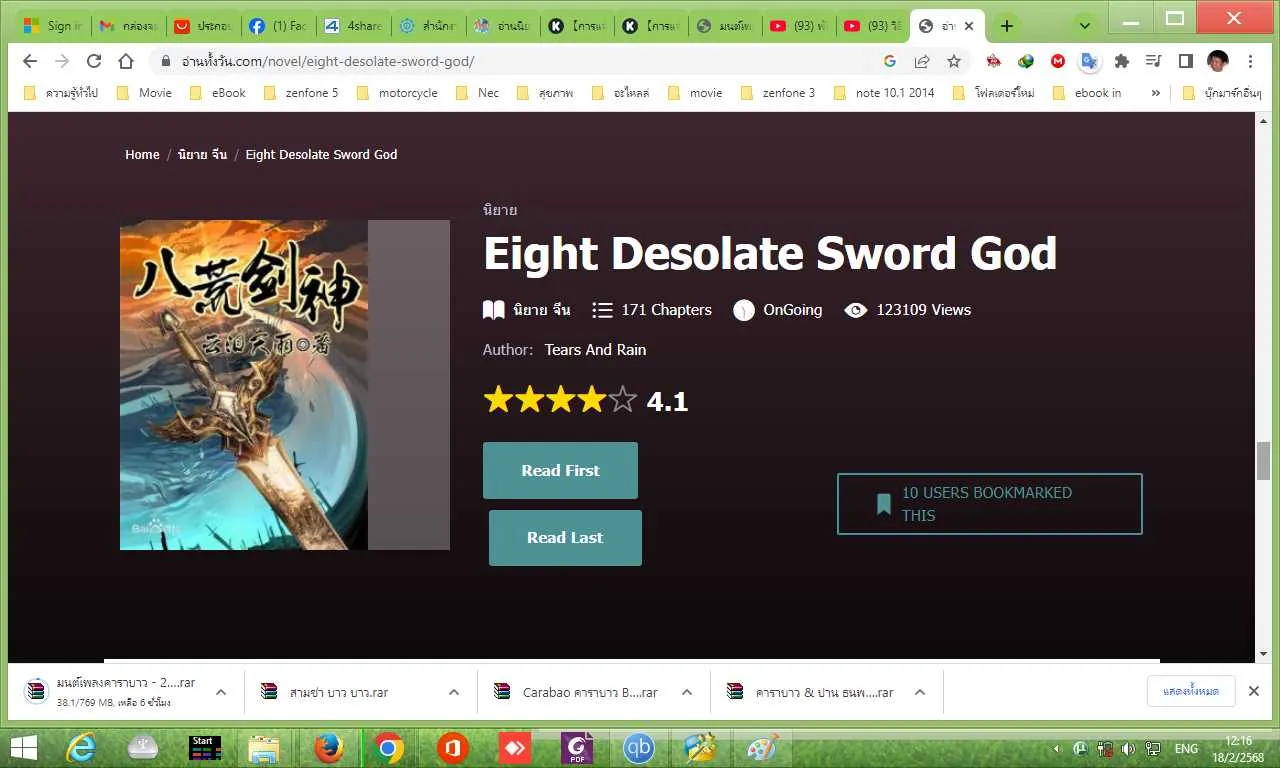Click the 10 Users Bookmarked This box
Viewport: 1280px width, 768px height.
[989, 504]
